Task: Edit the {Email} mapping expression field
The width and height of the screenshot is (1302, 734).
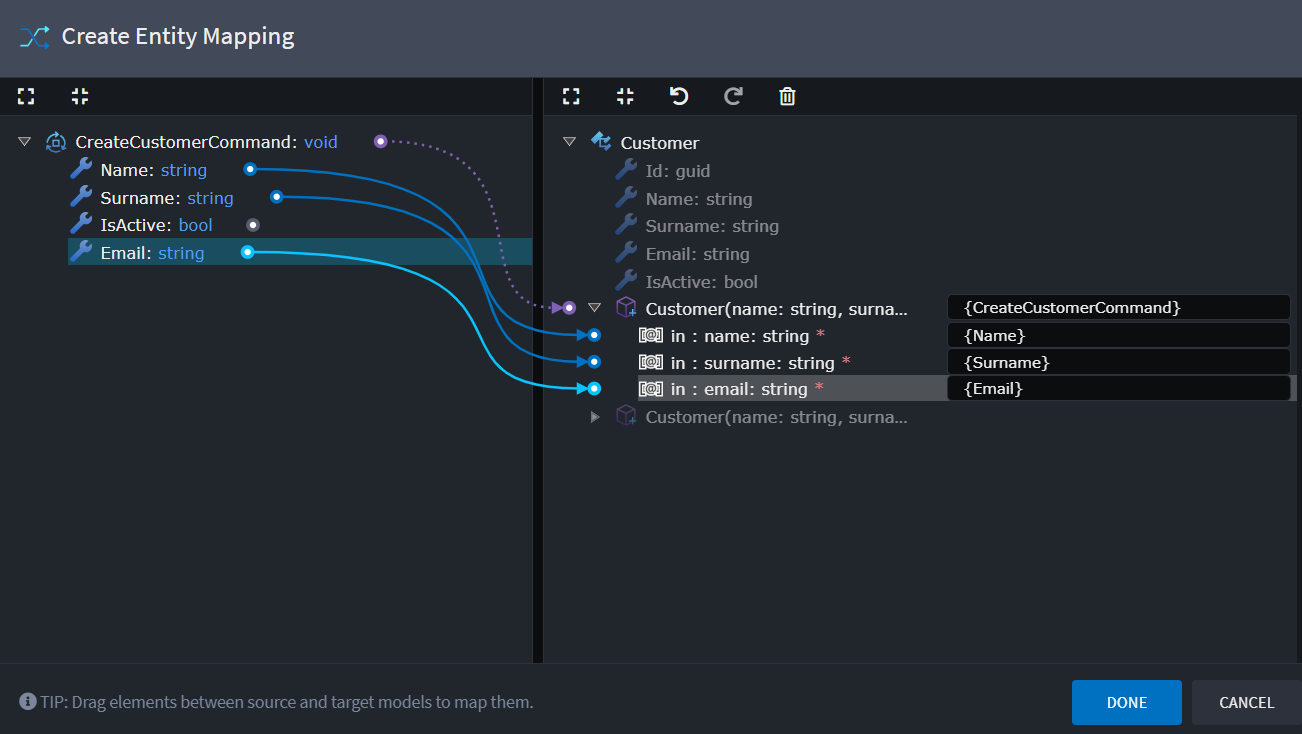Action: (1118, 388)
